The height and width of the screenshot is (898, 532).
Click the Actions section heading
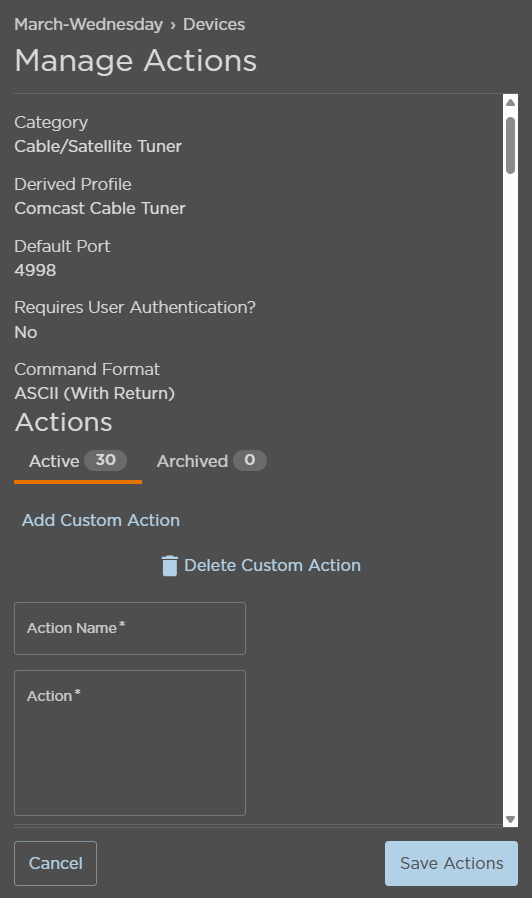(x=64, y=423)
